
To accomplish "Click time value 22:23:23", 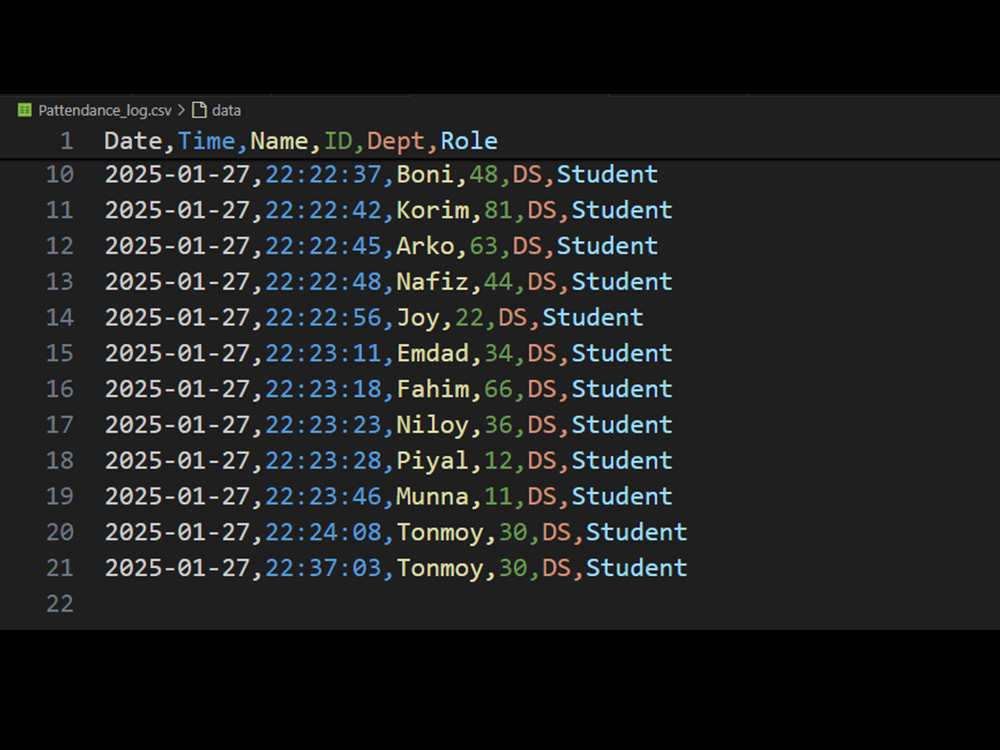I will (323, 424).
